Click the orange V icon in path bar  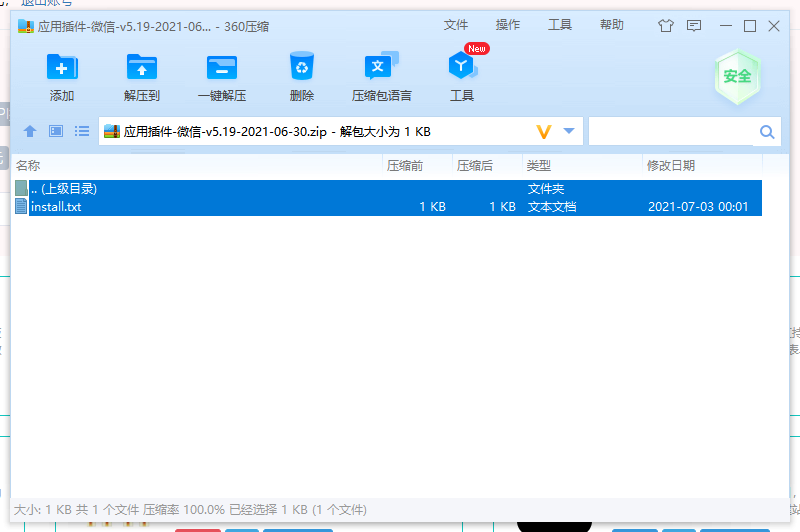click(x=544, y=132)
